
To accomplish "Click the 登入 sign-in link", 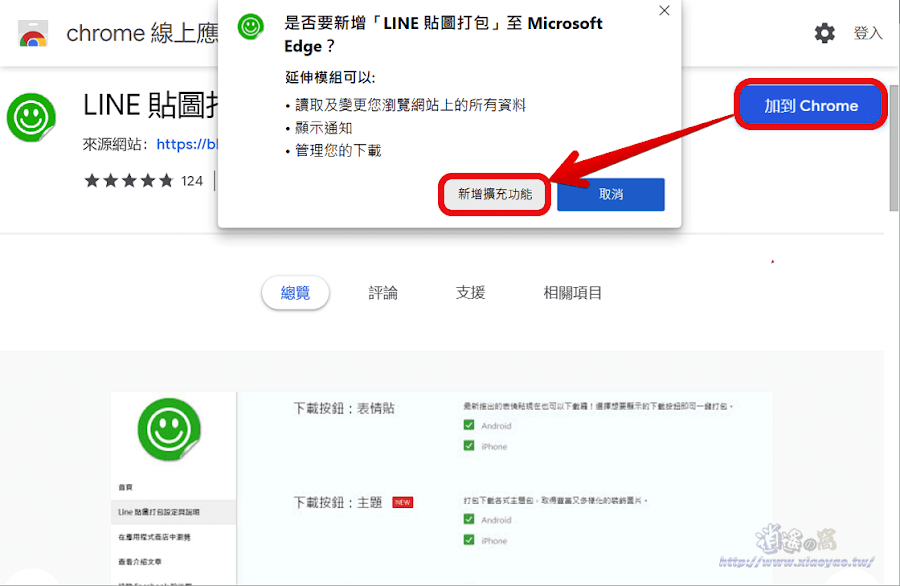I will (867, 33).
